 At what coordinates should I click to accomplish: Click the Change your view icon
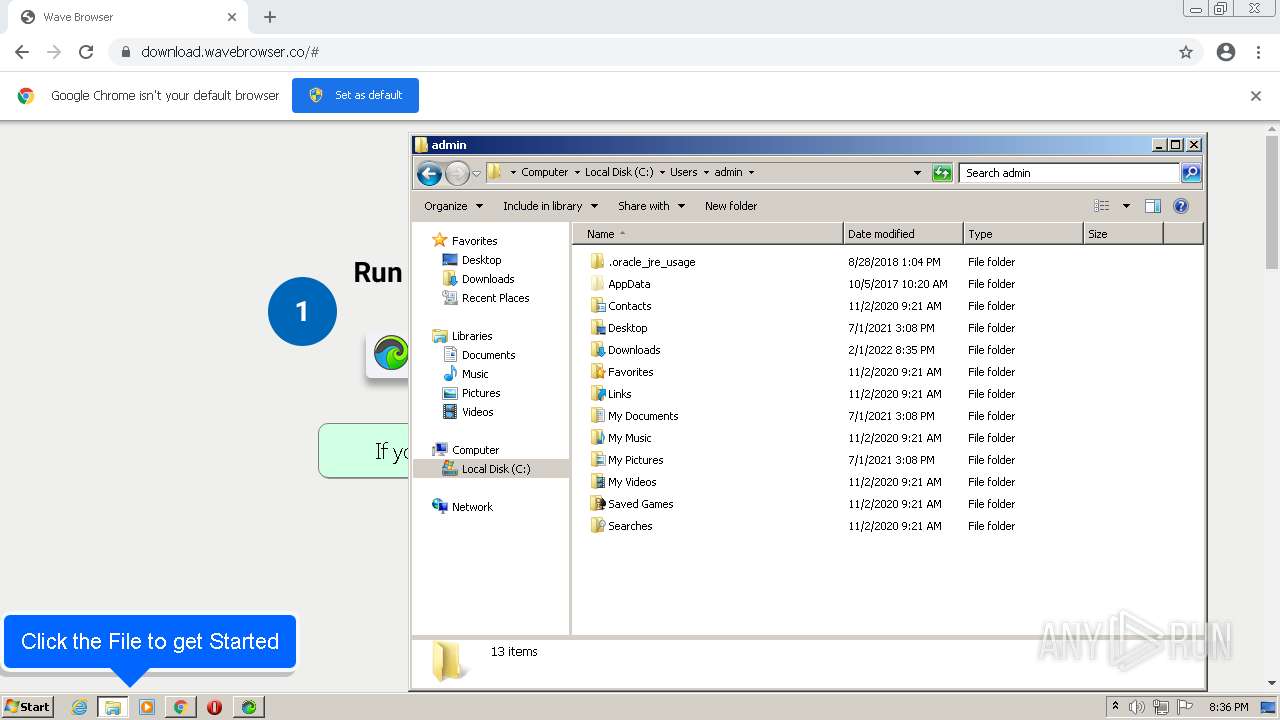click(x=1102, y=206)
